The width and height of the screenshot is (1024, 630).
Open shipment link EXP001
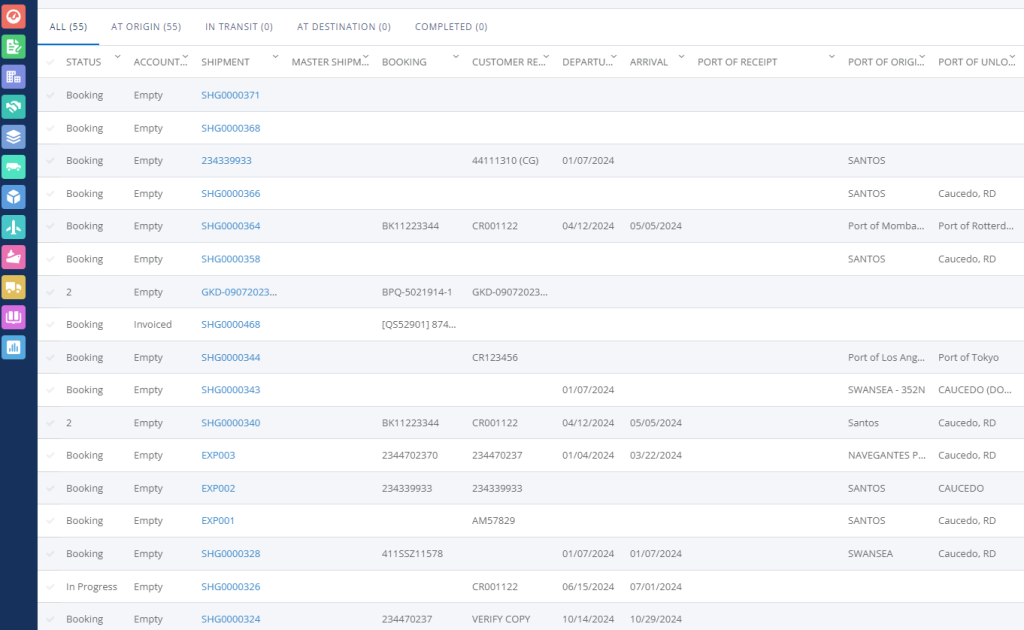218,521
